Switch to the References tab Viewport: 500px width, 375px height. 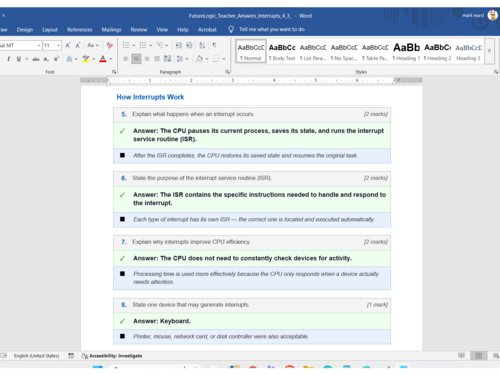[x=80, y=30]
